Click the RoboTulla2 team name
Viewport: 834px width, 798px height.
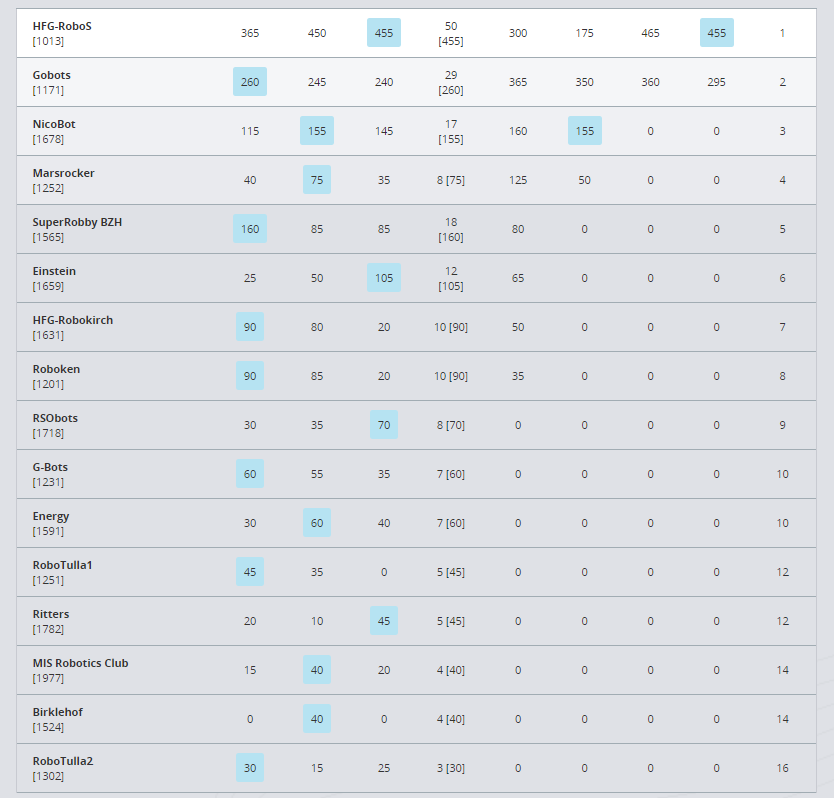point(62,761)
